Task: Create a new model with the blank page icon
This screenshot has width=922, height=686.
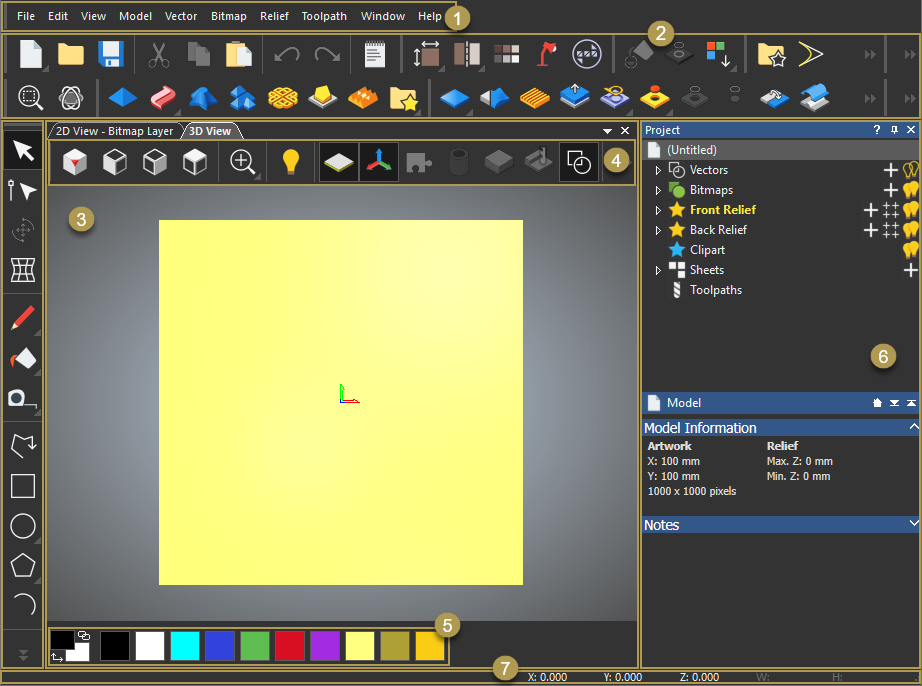Action: coord(31,54)
